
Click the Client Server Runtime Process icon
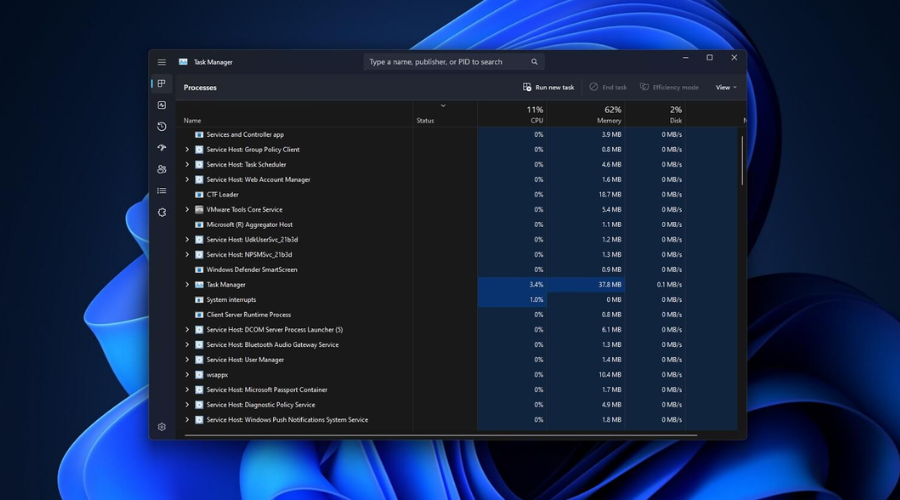(x=199, y=315)
